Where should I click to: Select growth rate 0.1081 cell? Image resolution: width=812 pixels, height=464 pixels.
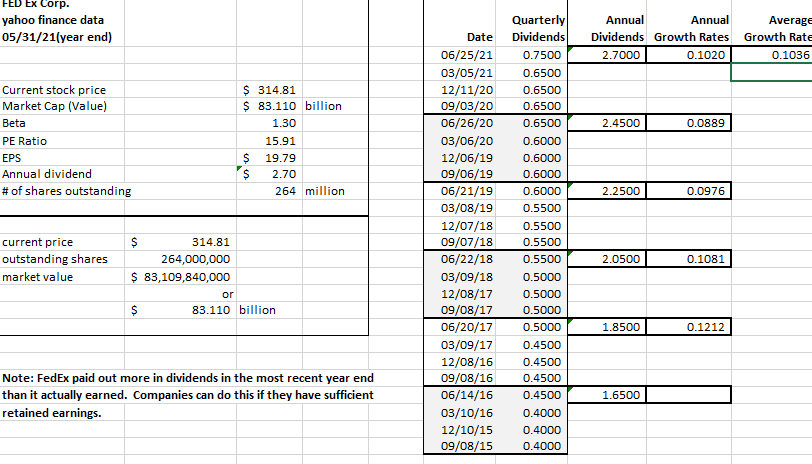pyautogui.click(x=689, y=258)
